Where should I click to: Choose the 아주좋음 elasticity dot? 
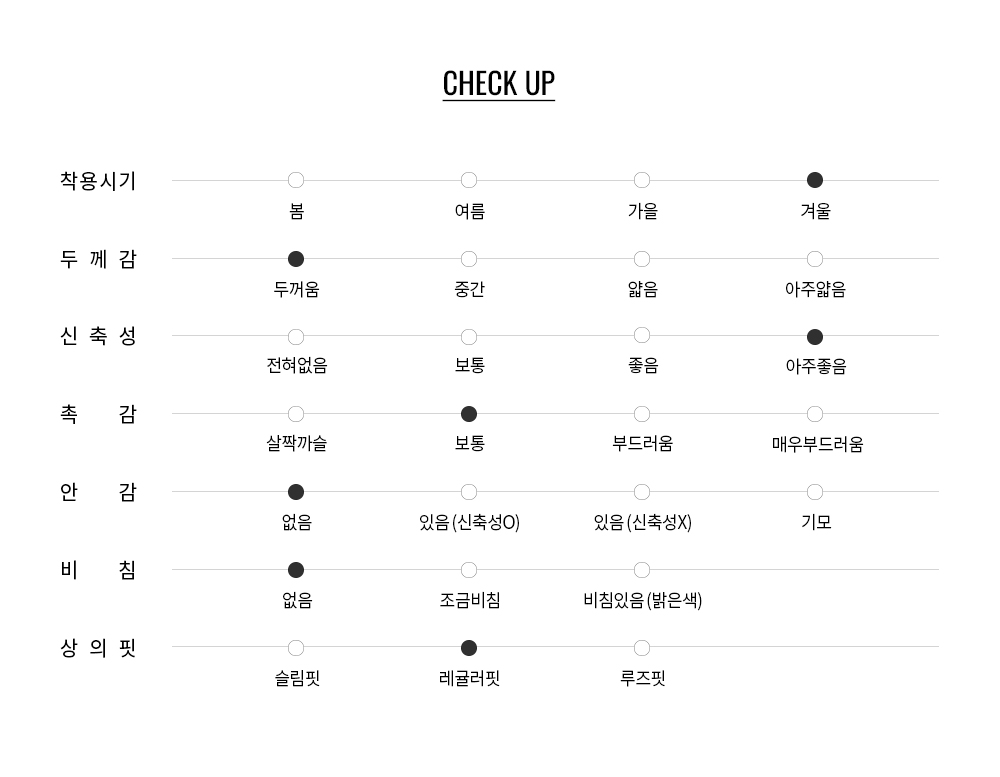815,337
